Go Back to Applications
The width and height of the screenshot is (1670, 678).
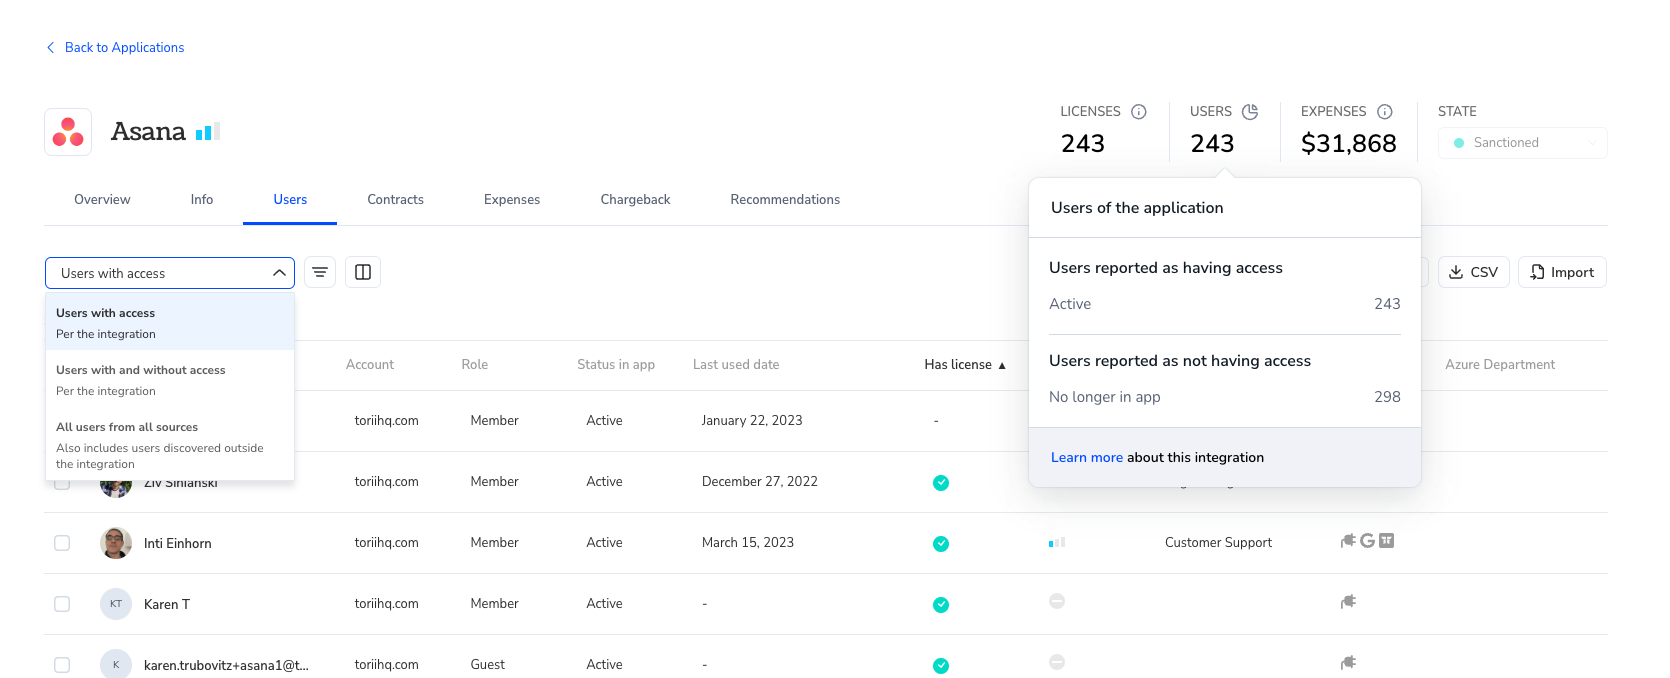click(x=124, y=48)
